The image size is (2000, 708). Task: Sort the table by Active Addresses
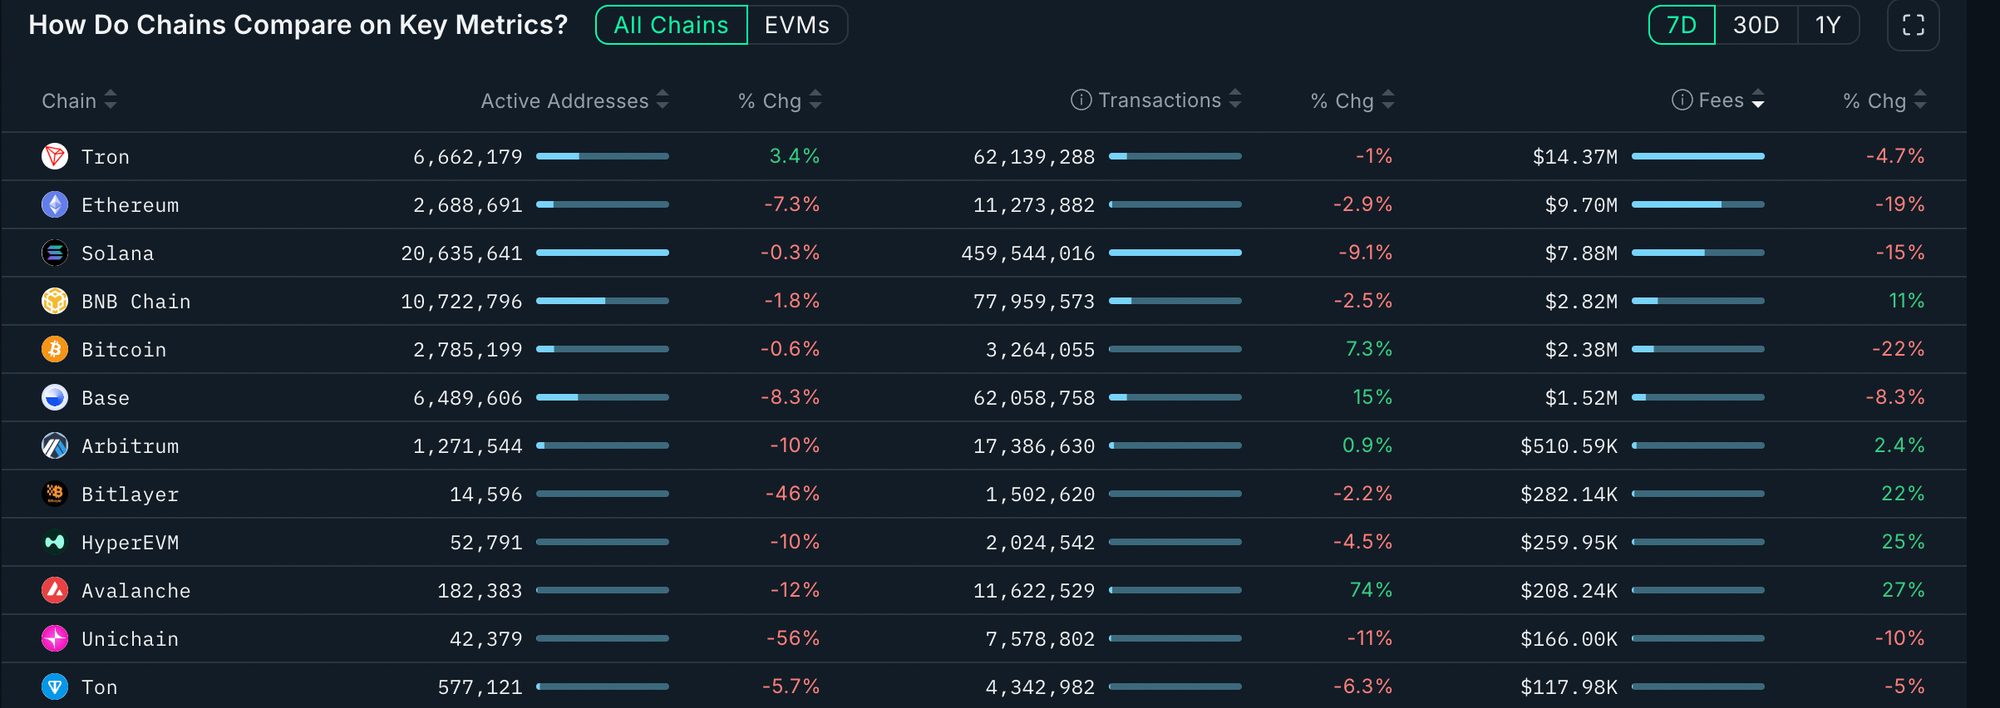click(x=663, y=100)
